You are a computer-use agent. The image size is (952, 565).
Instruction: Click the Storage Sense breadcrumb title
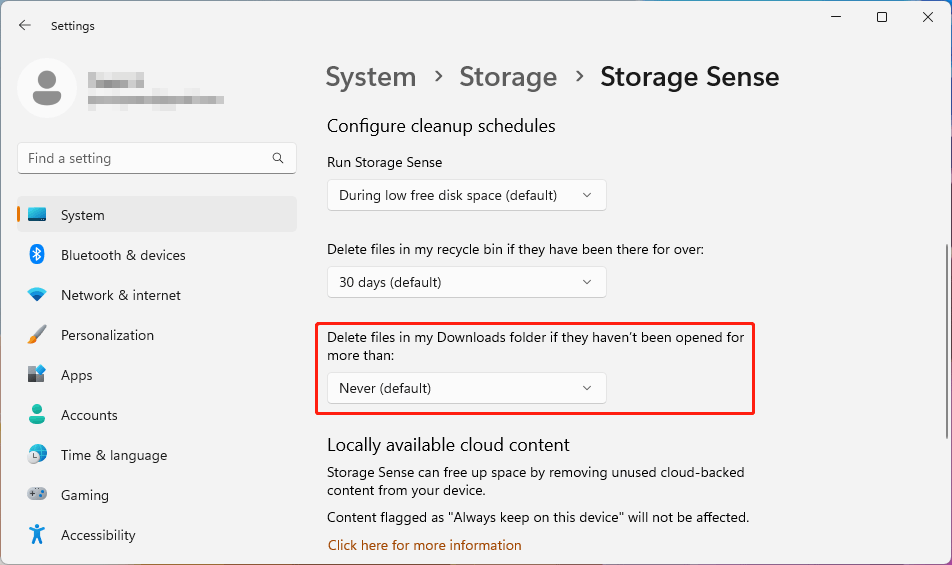(690, 77)
